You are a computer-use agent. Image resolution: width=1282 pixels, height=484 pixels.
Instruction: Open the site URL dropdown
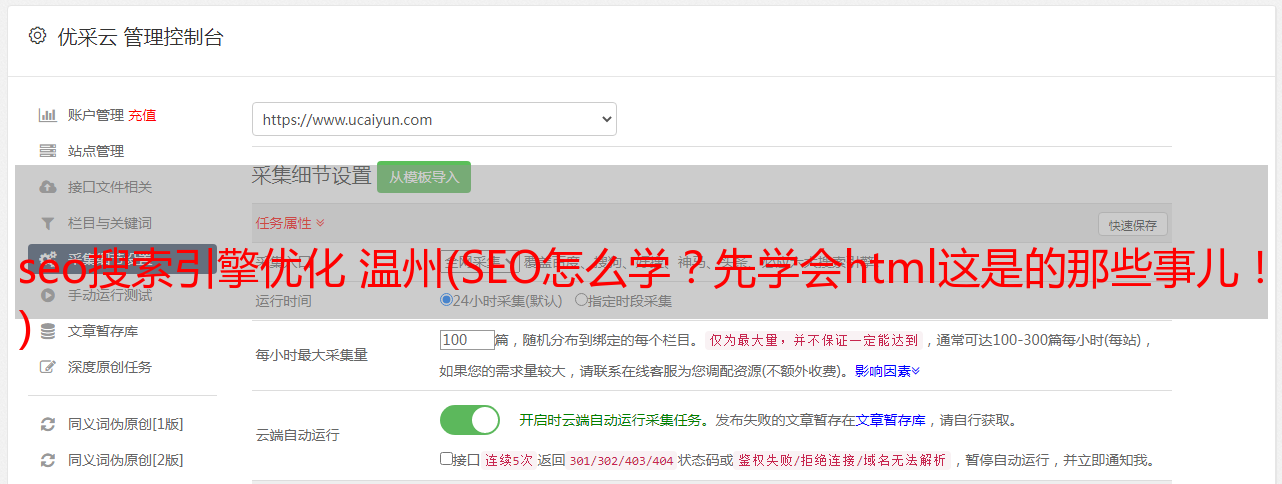click(x=434, y=119)
